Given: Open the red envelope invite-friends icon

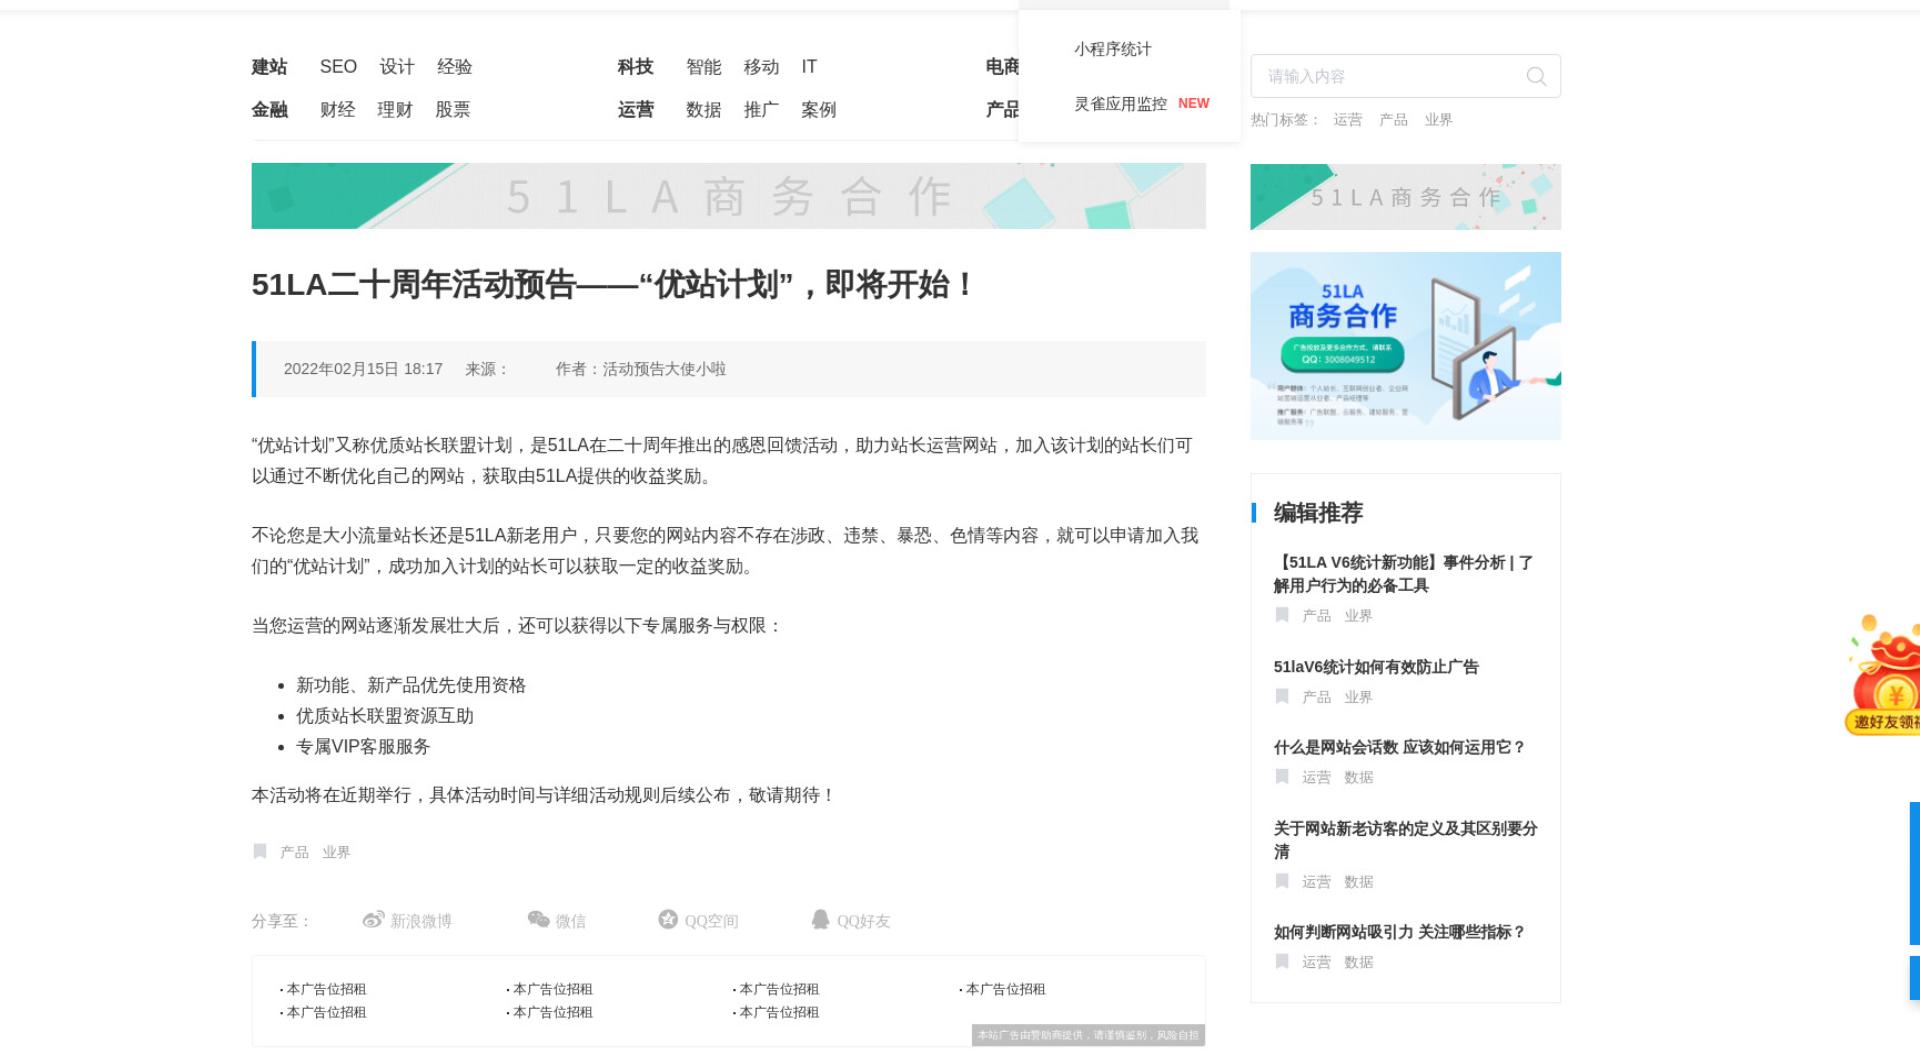Looking at the screenshot, I should click(x=1883, y=676).
